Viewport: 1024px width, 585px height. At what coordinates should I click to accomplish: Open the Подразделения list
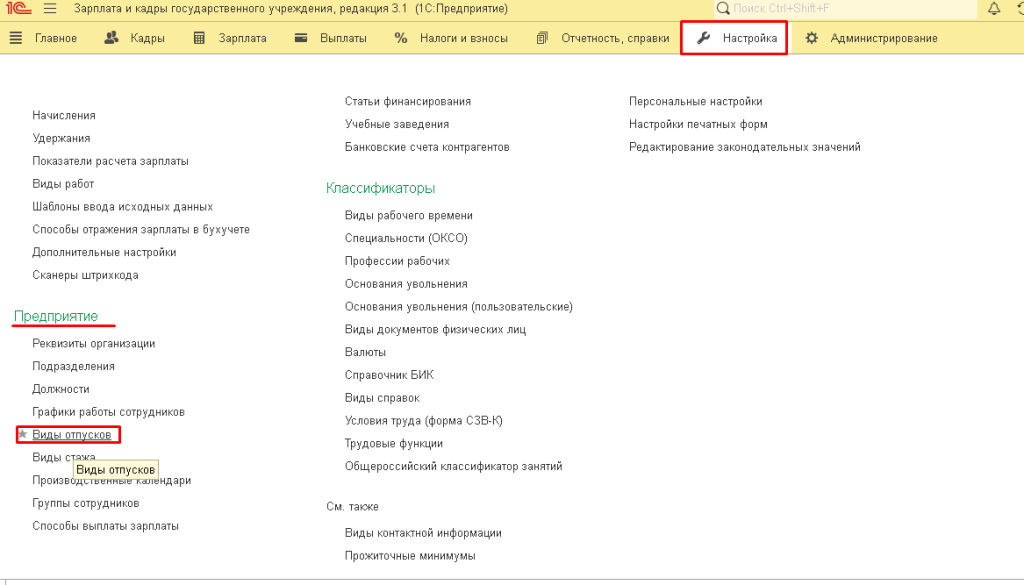click(x=73, y=366)
